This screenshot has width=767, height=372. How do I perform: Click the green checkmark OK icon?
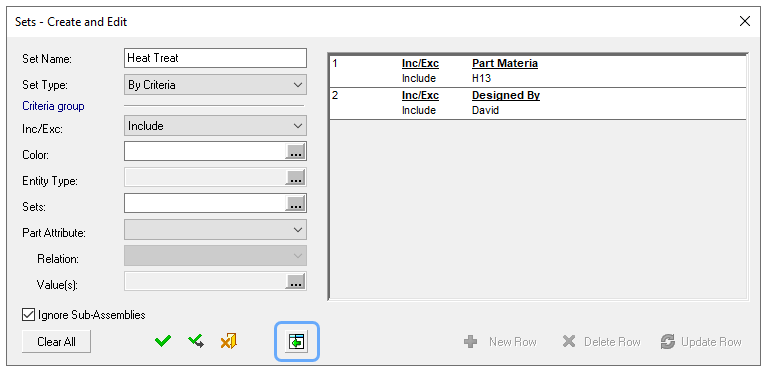(163, 341)
